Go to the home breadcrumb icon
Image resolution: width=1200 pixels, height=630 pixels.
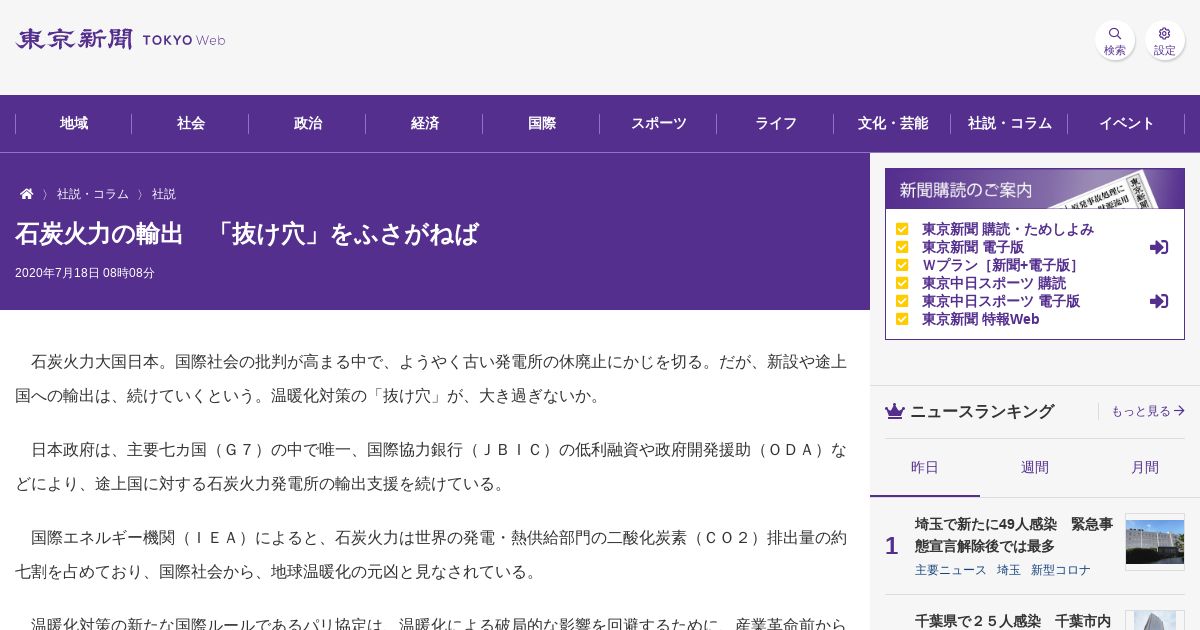tap(27, 194)
